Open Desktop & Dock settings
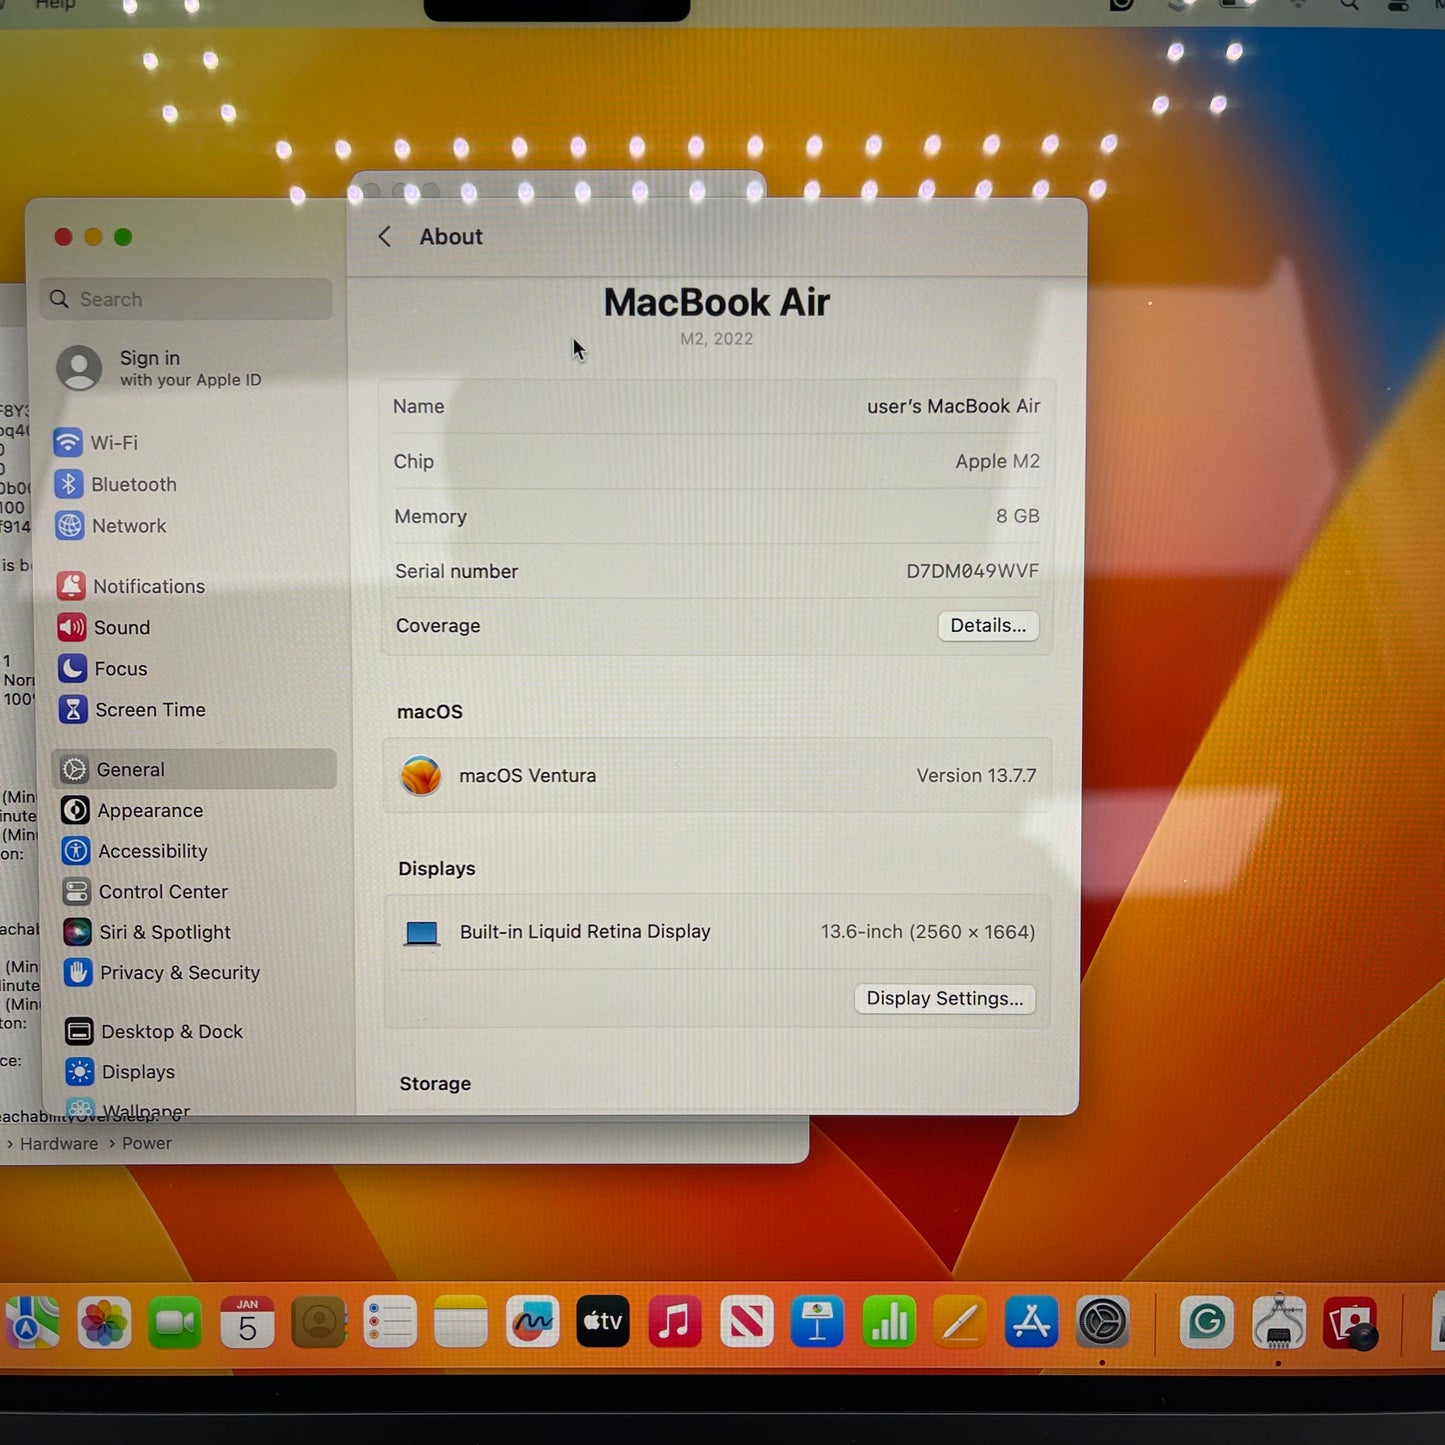The height and width of the screenshot is (1445, 1445). click(x=172, y=1031)
